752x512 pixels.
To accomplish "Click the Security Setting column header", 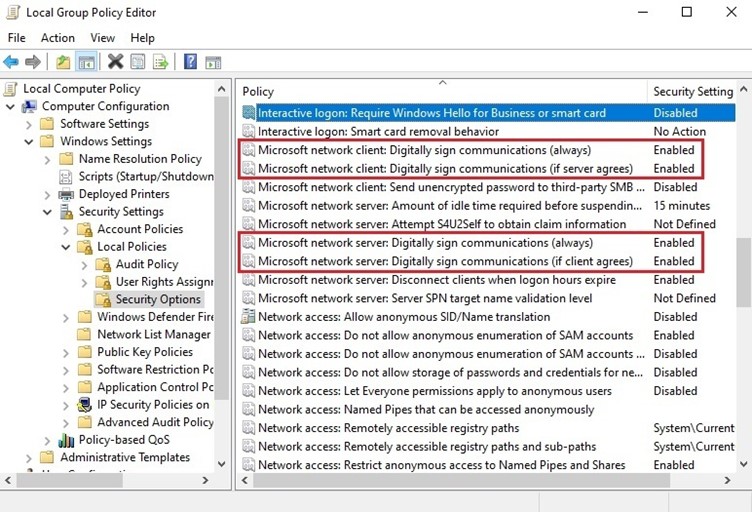I will click(692, 91).
